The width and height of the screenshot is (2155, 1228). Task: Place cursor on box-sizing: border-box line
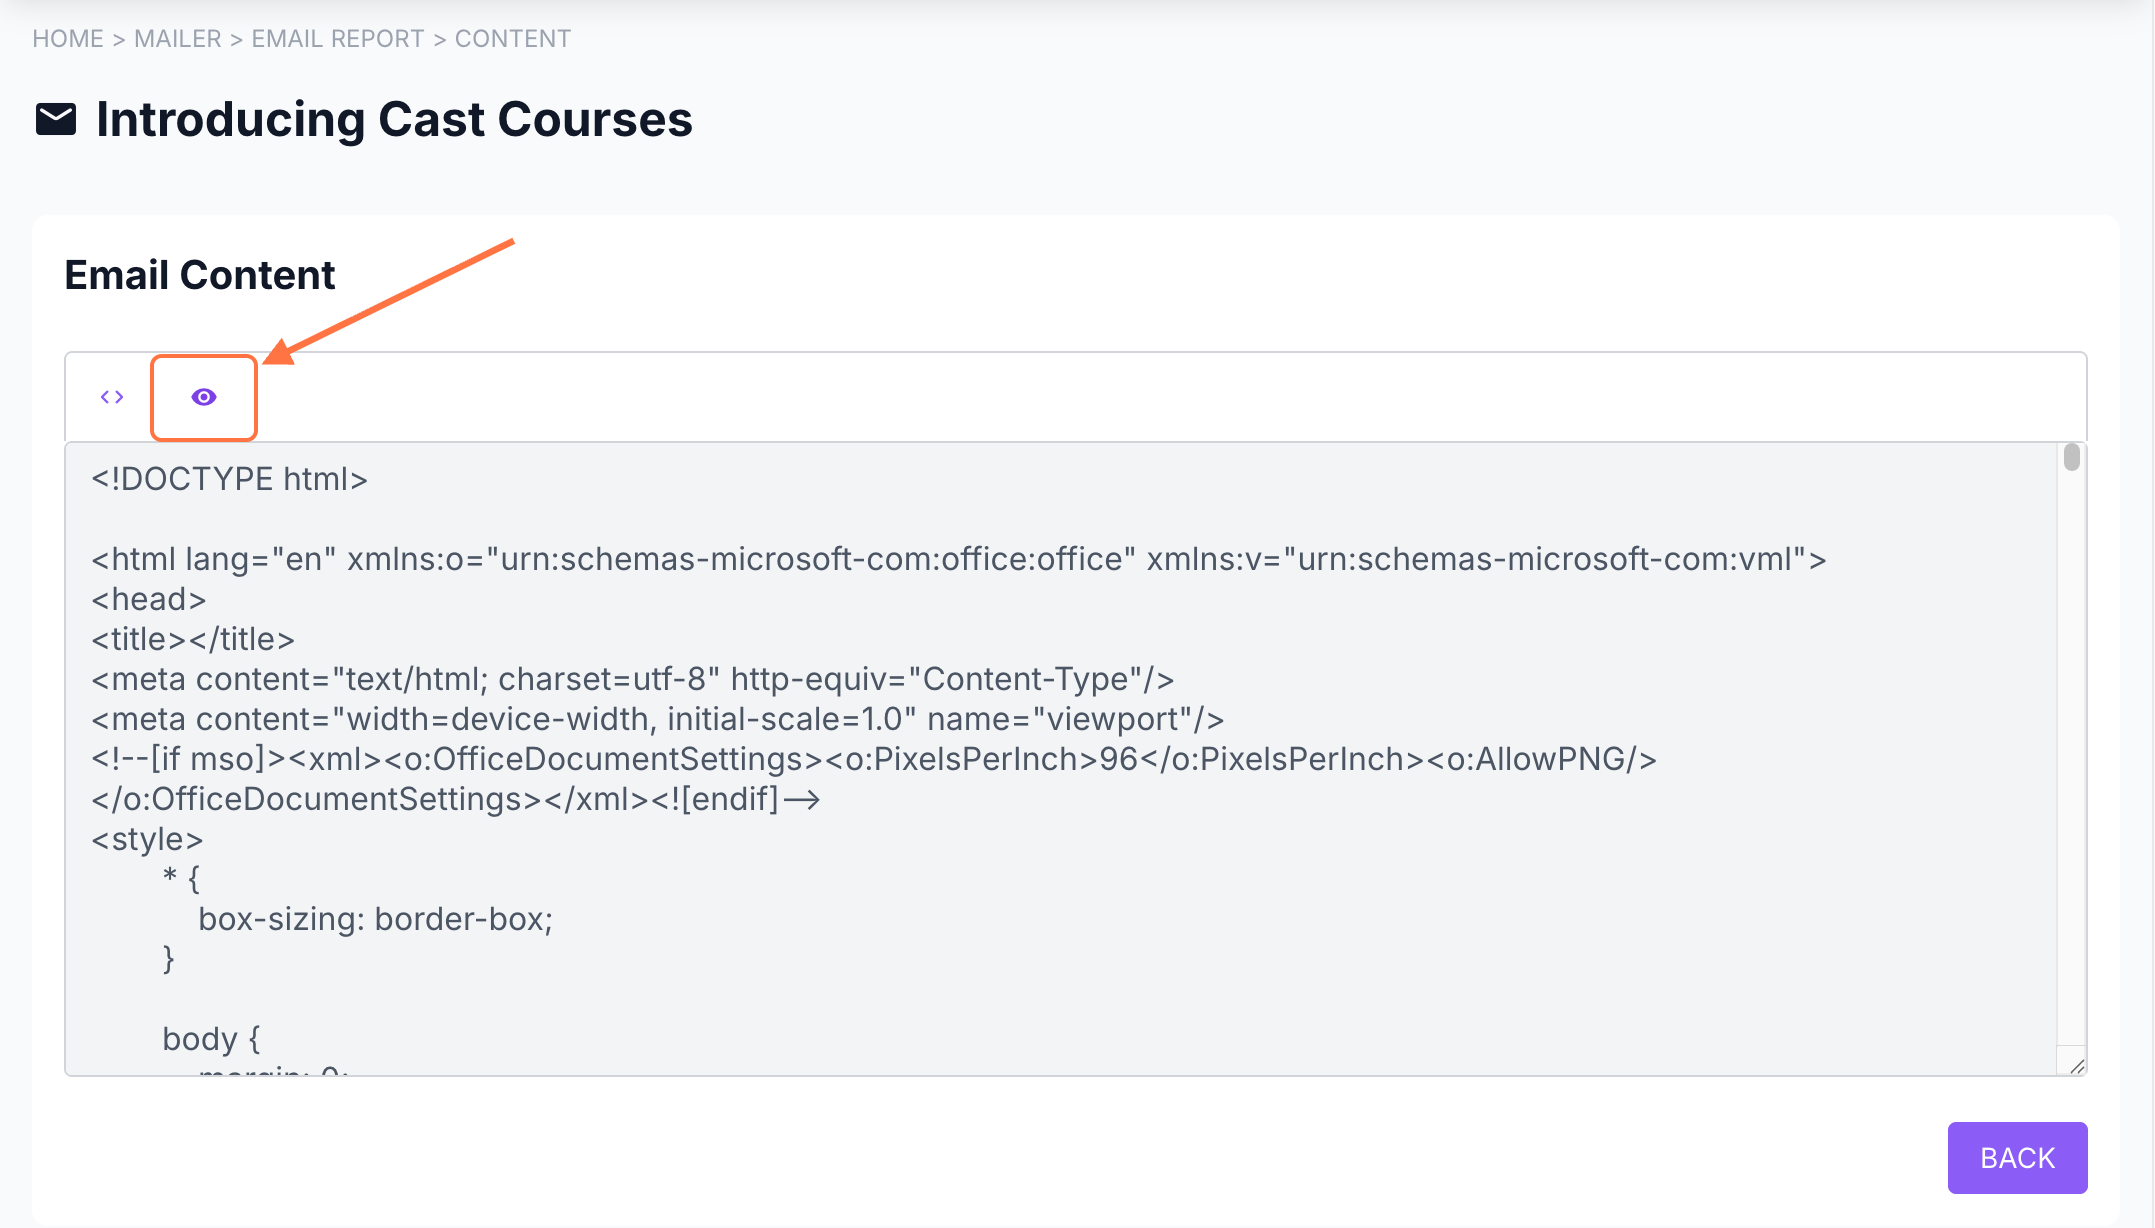375,919
